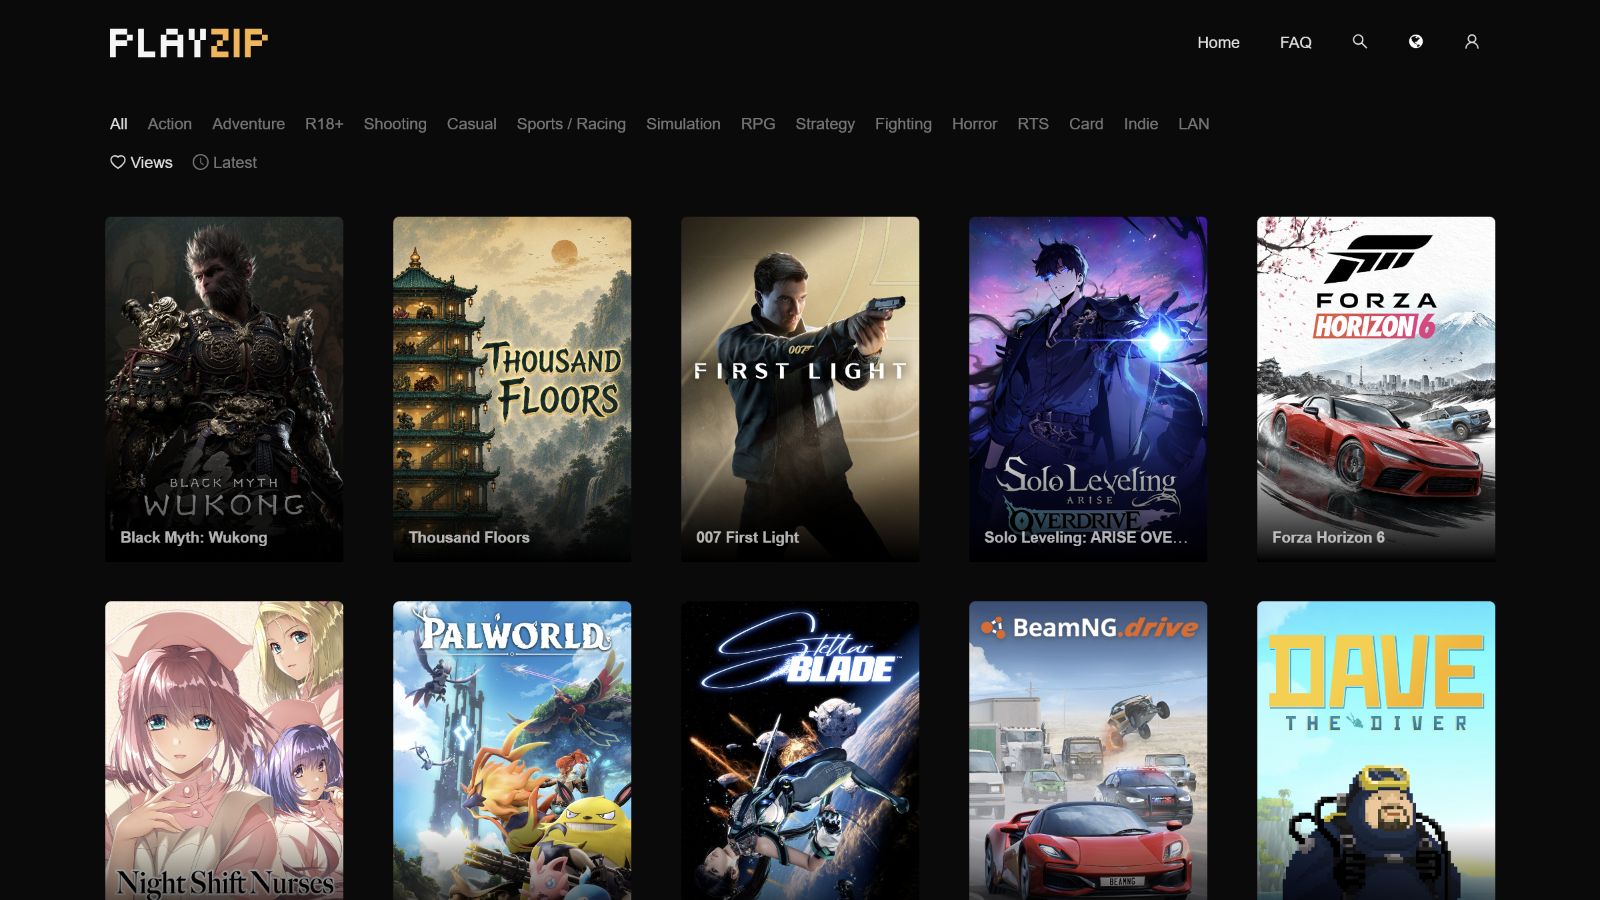Go to the Home page
1600x900 pixels.
tap(1218, 42)
